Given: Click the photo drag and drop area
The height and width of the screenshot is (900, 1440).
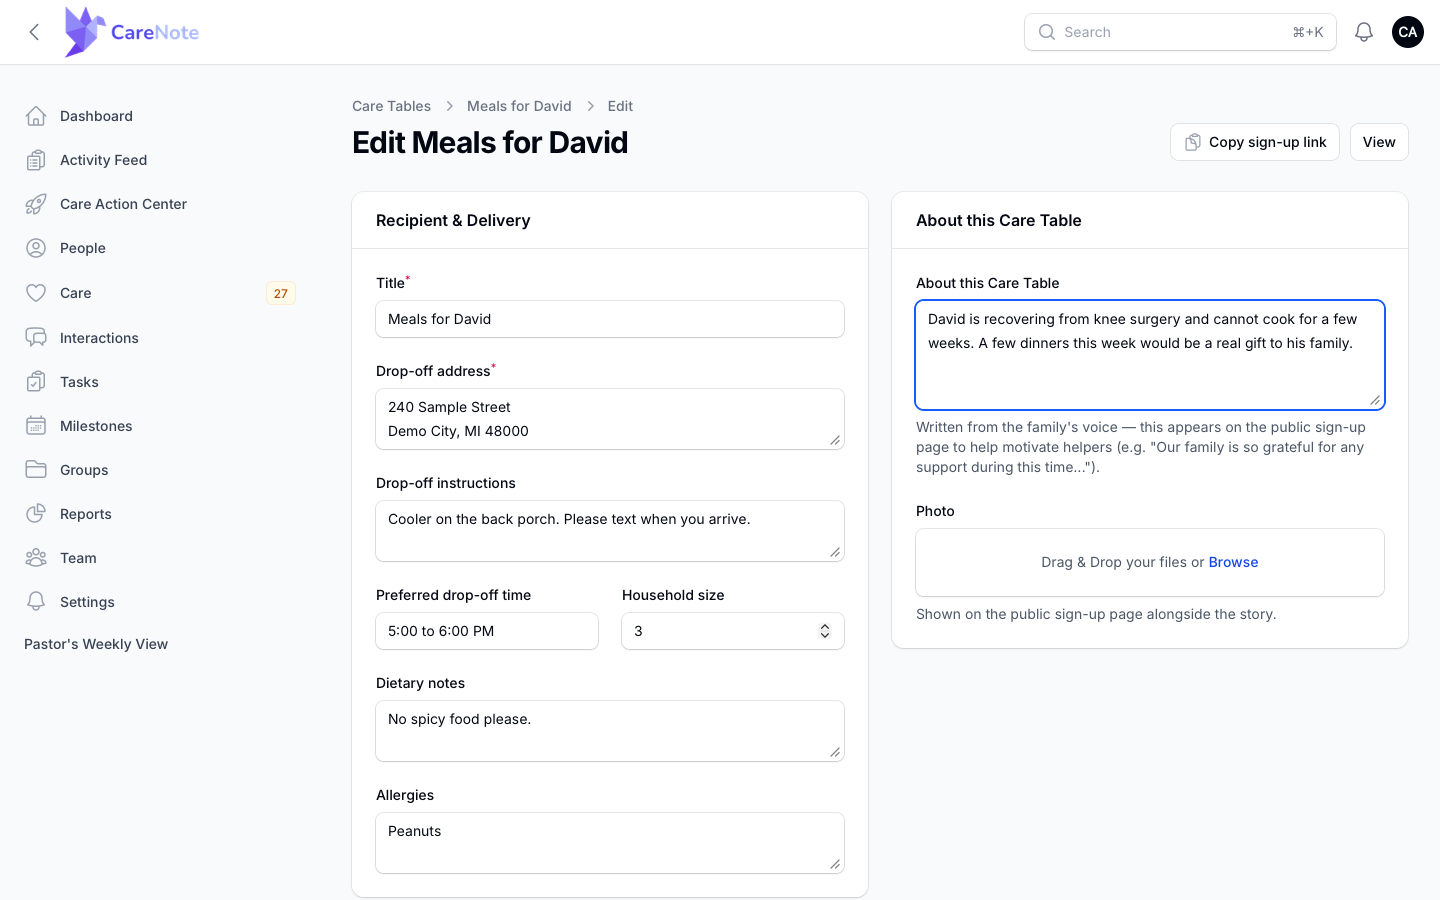Looking at the screenshot, I should tap(1150, 562).
